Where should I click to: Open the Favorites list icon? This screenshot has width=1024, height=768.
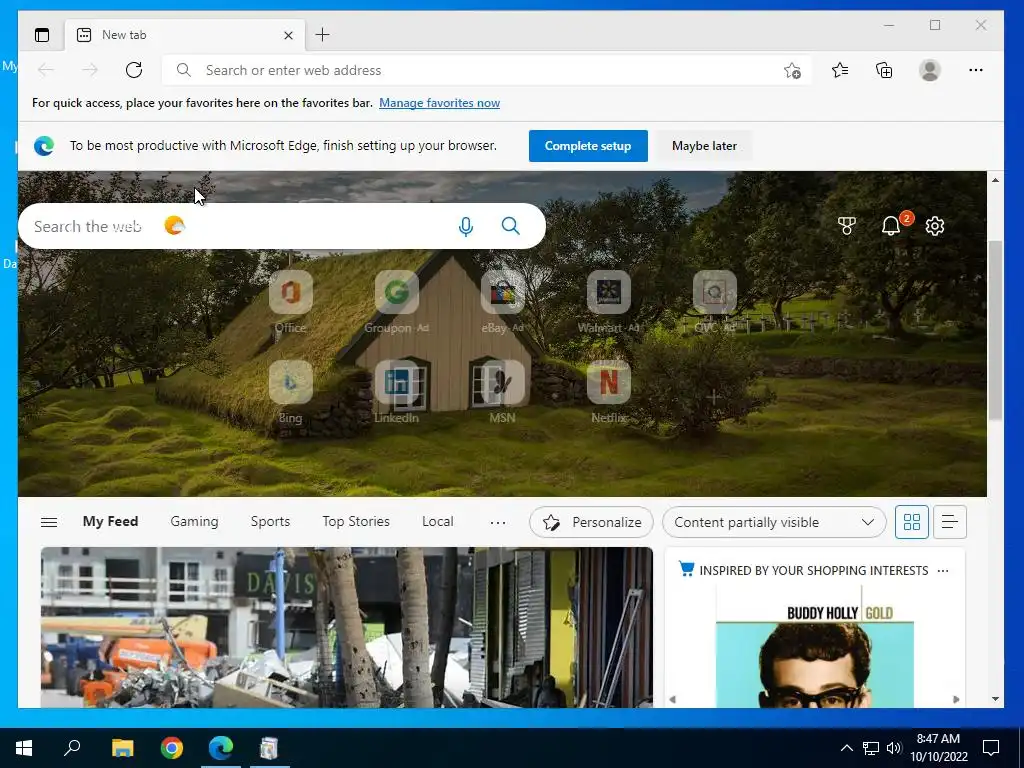click(840, 70)
